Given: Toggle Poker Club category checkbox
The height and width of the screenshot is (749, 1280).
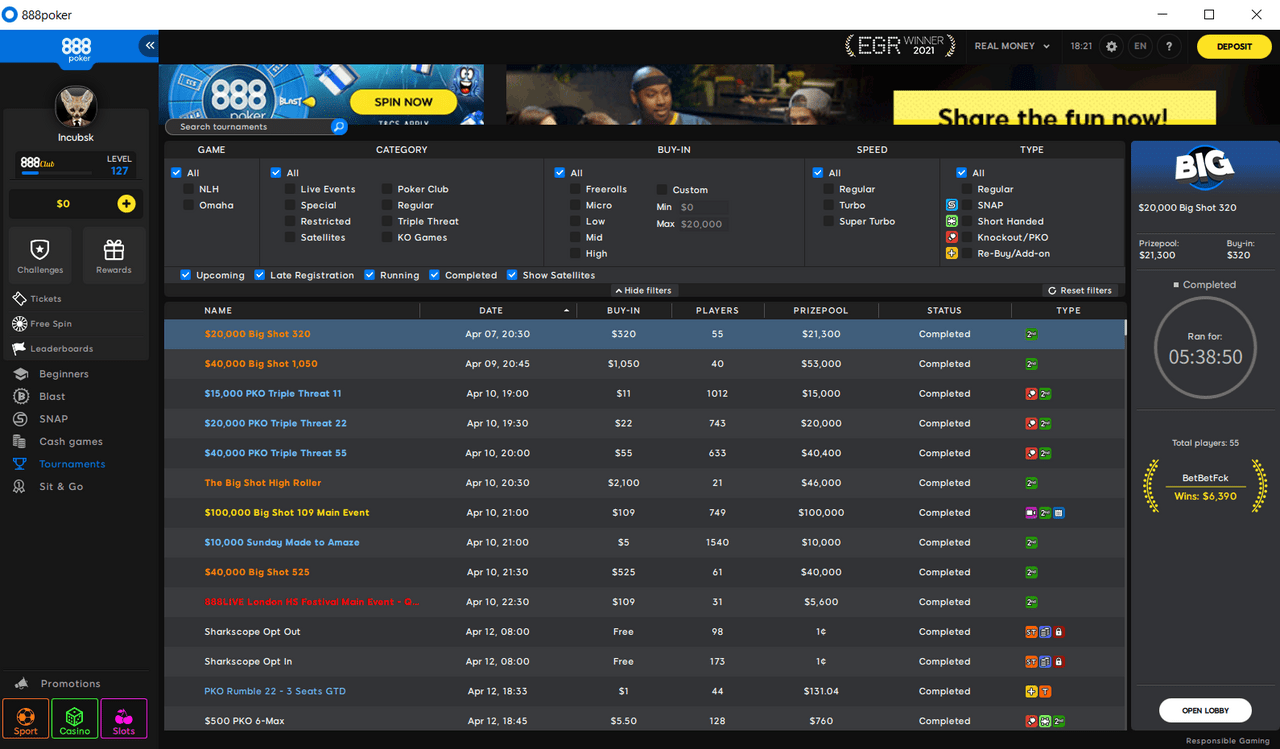Looking at the screenshot, I should (x=388, y=189).
